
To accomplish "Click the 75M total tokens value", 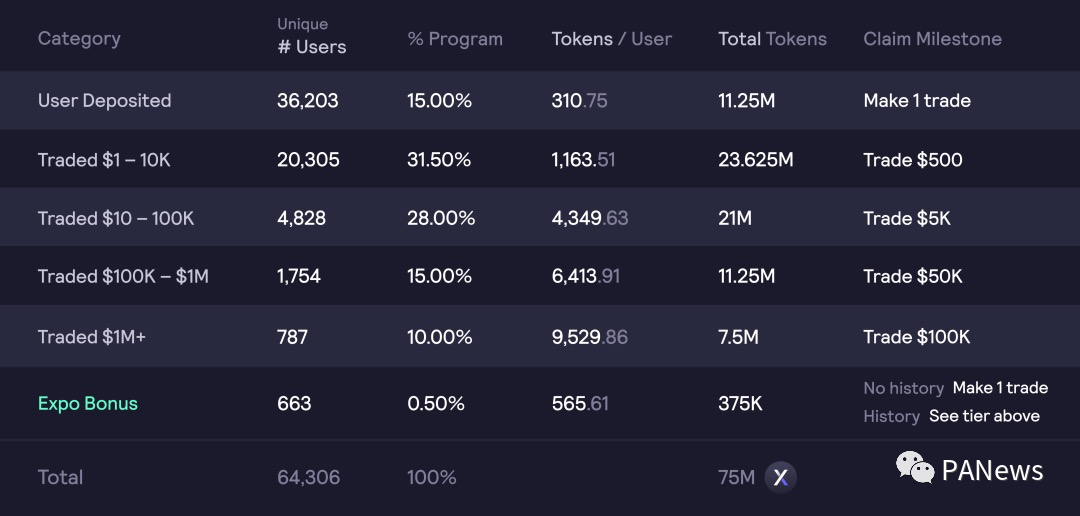I will [736, 477].
